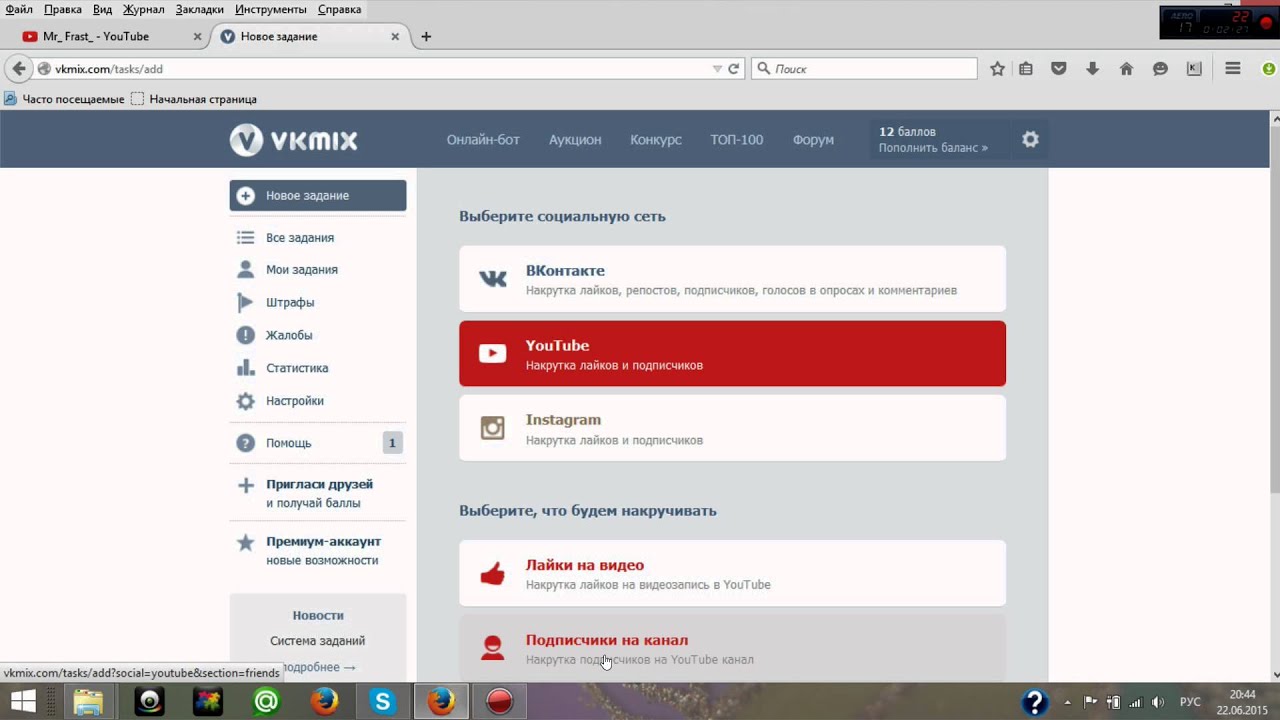This screenshot has height=720, width=1280.
Task: Click the Пополнить баланс link
Action: (932, 148)
